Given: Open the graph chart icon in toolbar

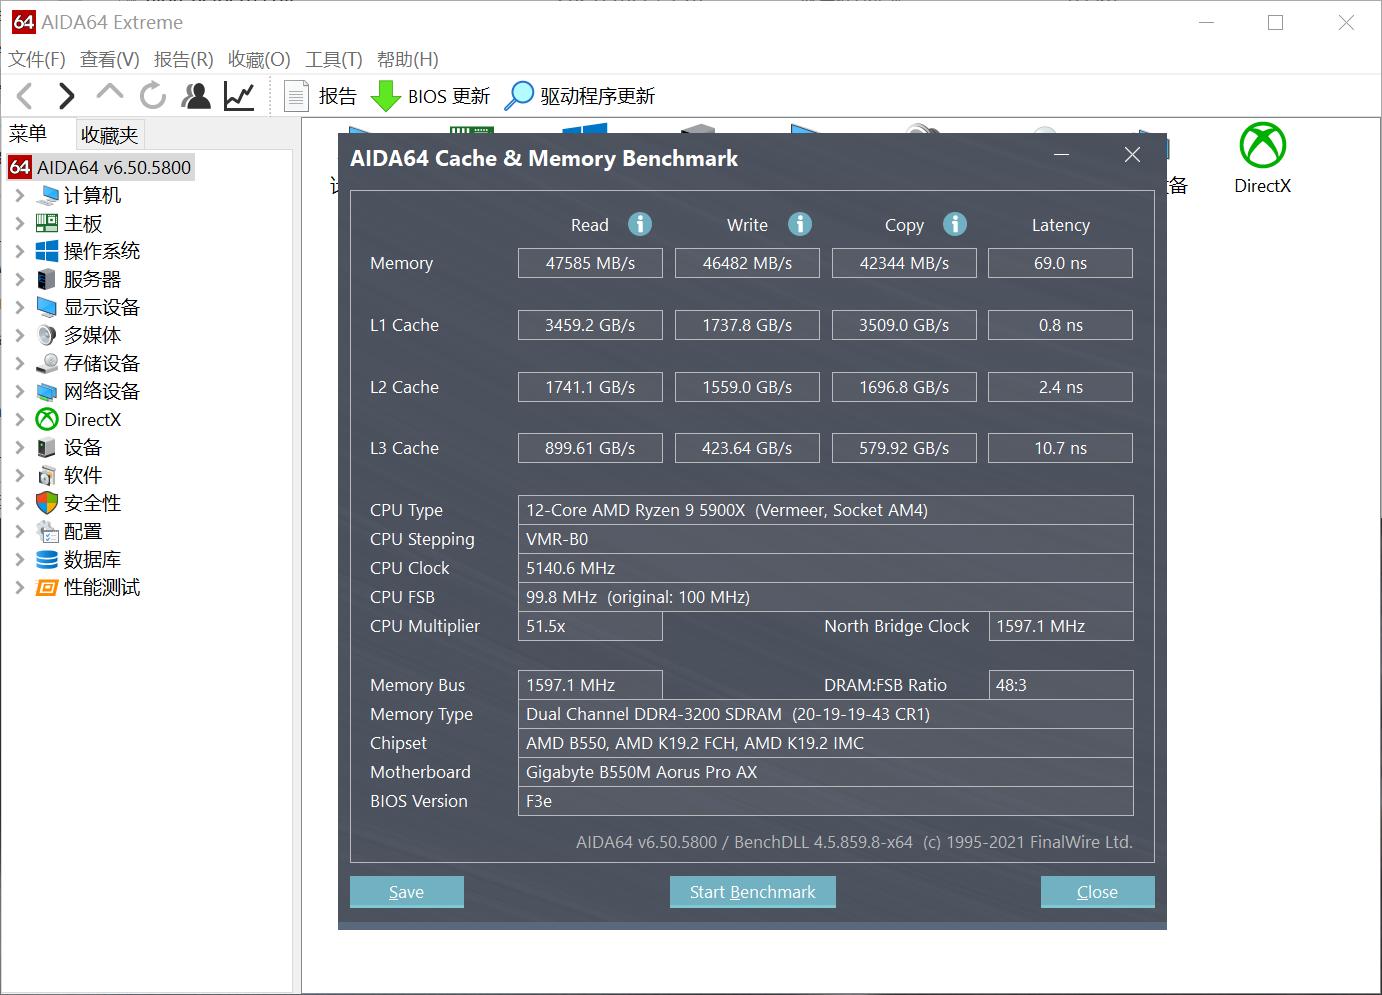Looking at the screenshot, I should 239,96.
